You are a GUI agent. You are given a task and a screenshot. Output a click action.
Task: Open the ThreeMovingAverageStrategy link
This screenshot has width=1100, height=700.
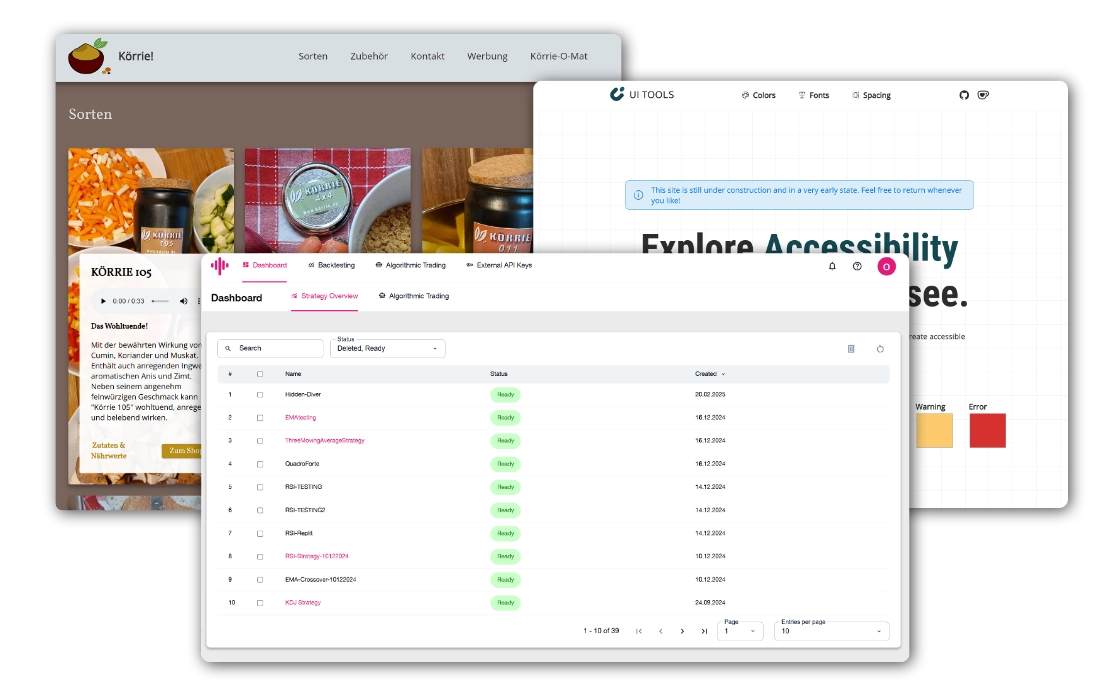coord(324,440)
